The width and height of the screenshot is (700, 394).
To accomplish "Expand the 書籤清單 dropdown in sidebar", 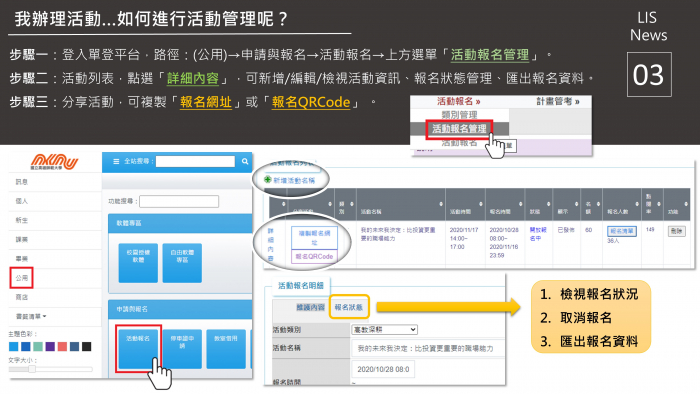I will tap(31, 316).
